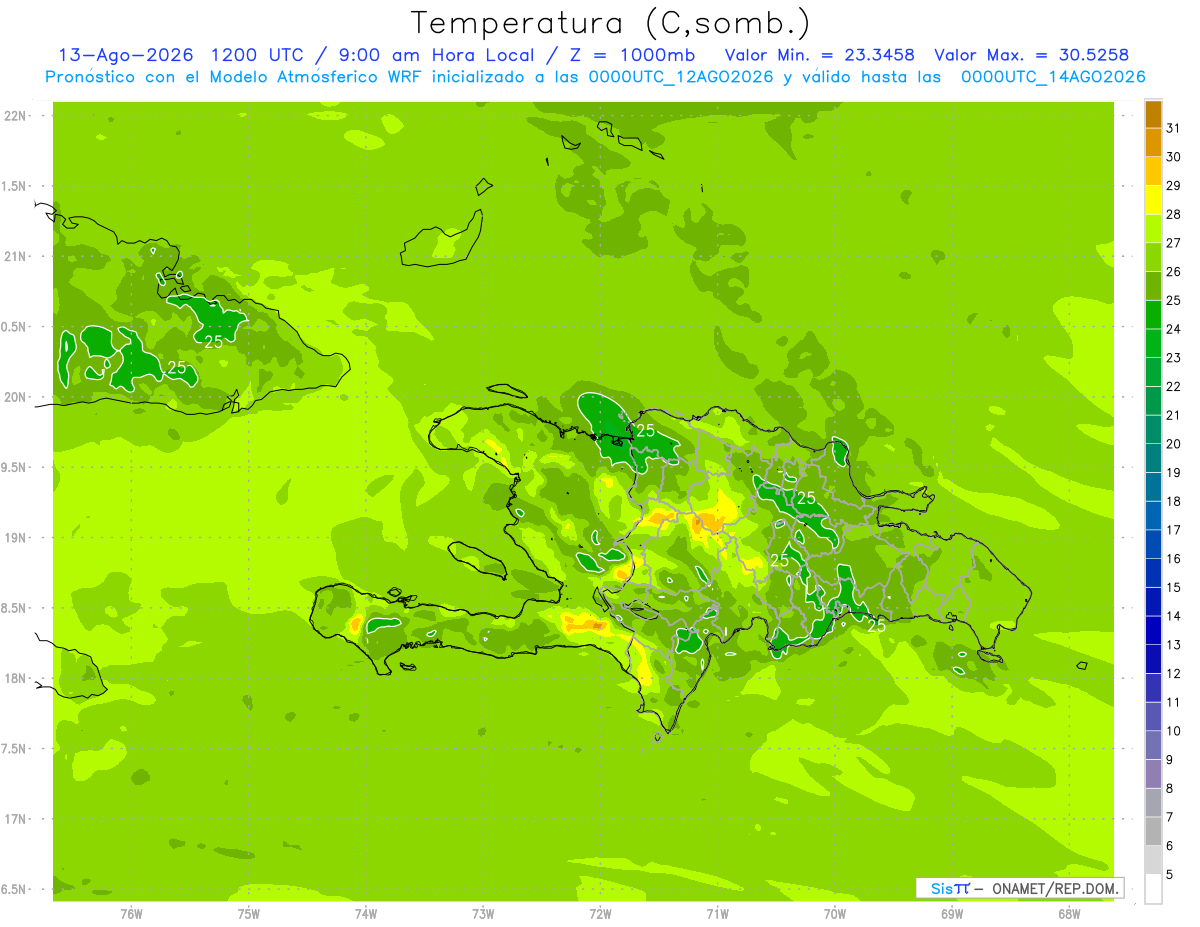
Task: Click the blue legend swatch between 16 and 17
Action: [x=1153, y=544]
